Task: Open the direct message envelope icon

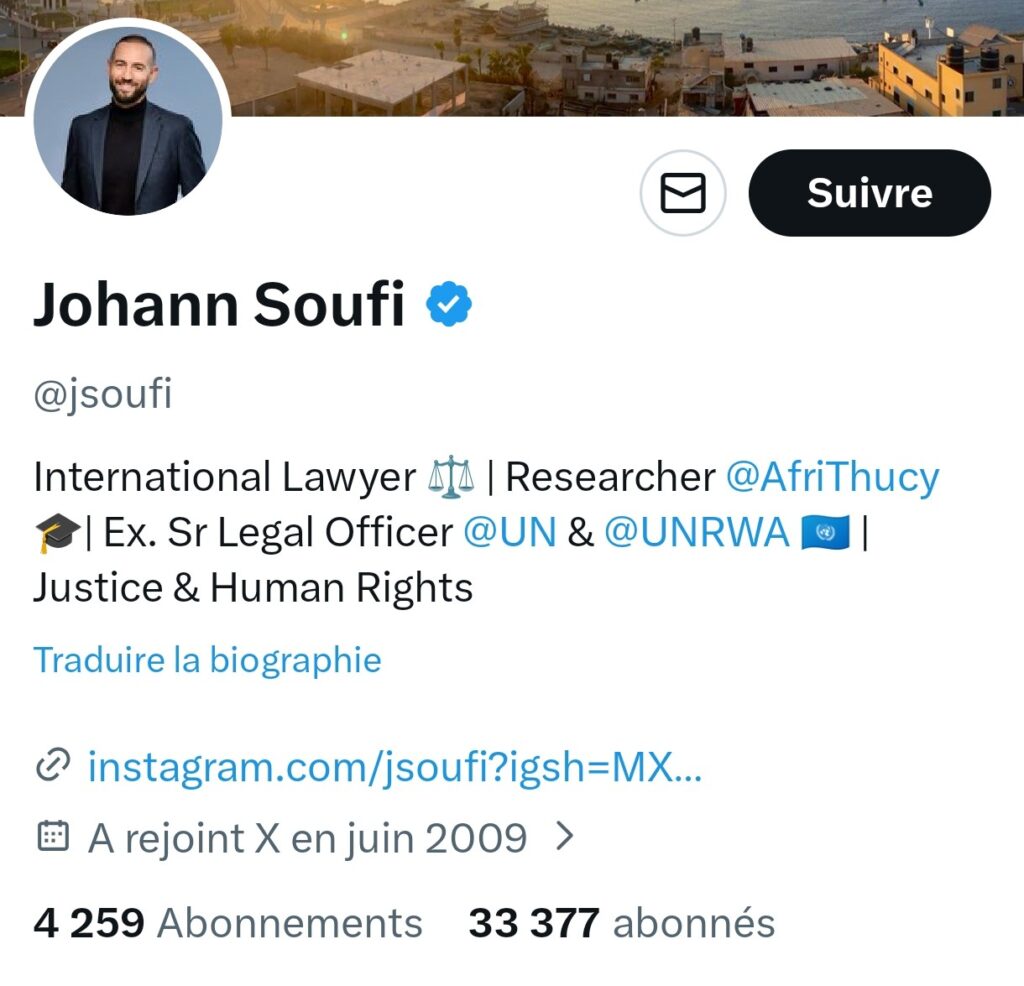Action: pos(682,193)
